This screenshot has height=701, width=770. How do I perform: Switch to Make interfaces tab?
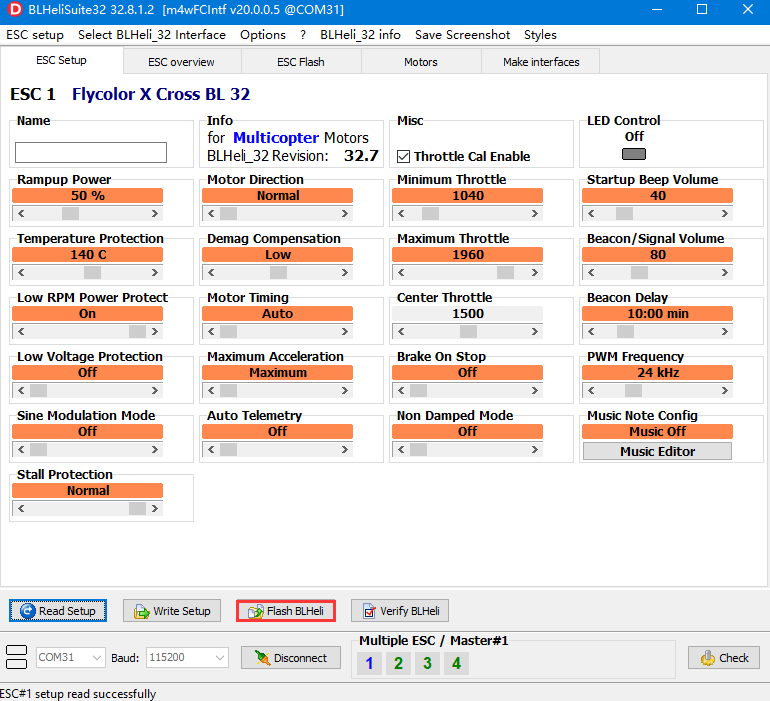tap(541, 62)
